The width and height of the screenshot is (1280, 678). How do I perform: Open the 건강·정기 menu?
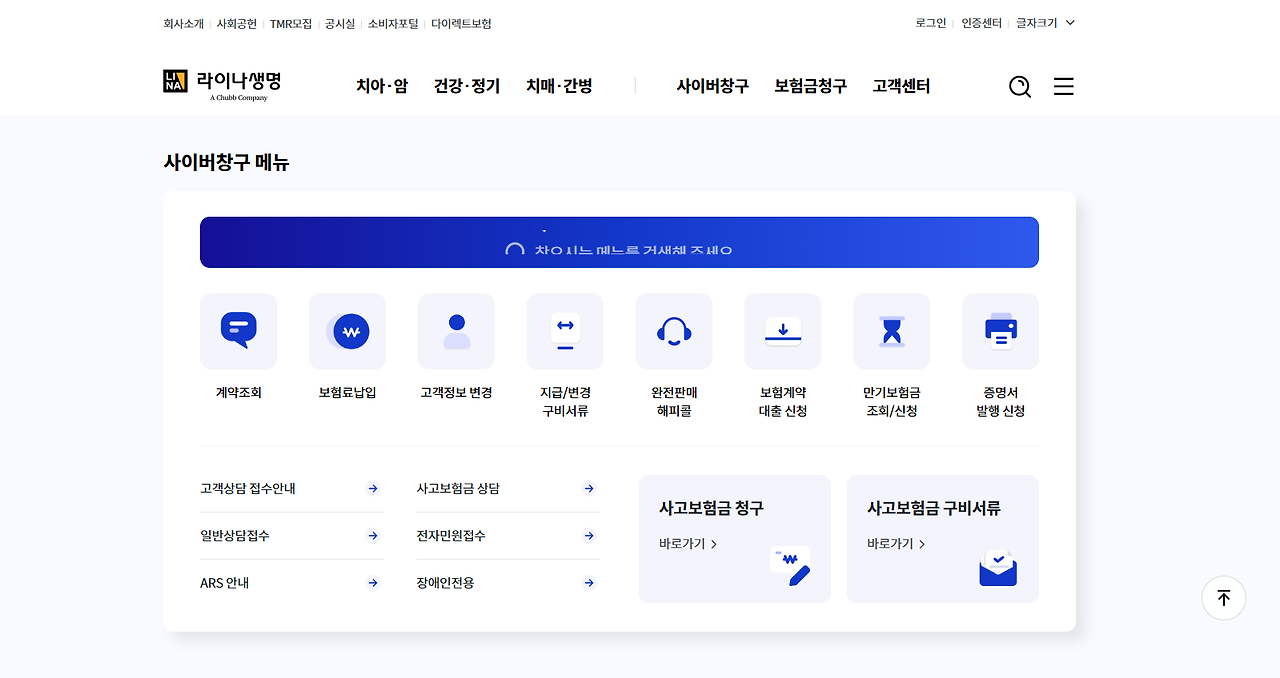467,86
